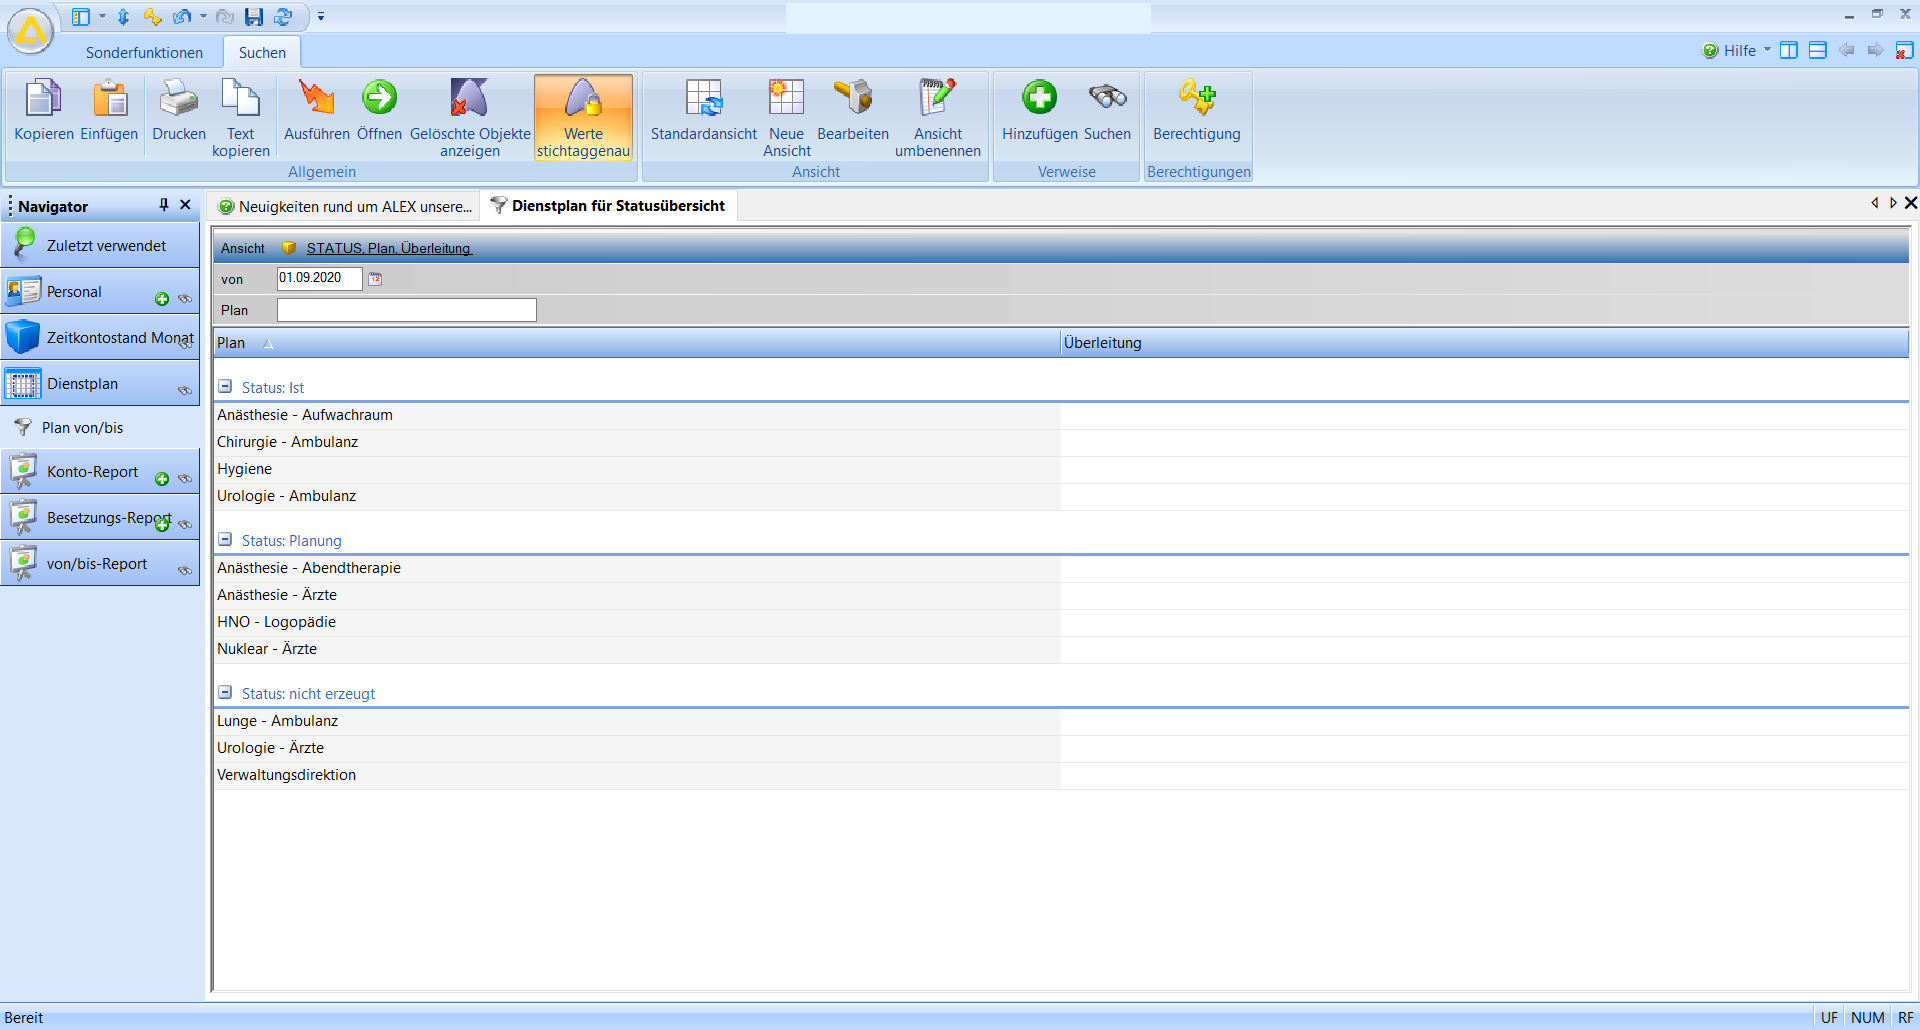Pin the Navigator panel
The height and width of the screenshot is (1030, 1920).
164,205
